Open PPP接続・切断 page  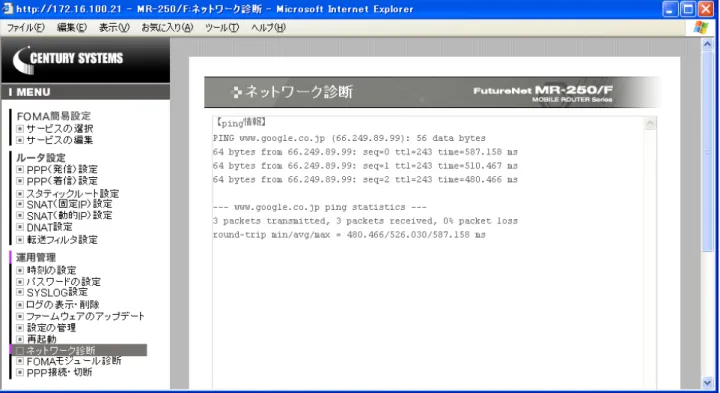pyautogui.click(x=59, y=372)
